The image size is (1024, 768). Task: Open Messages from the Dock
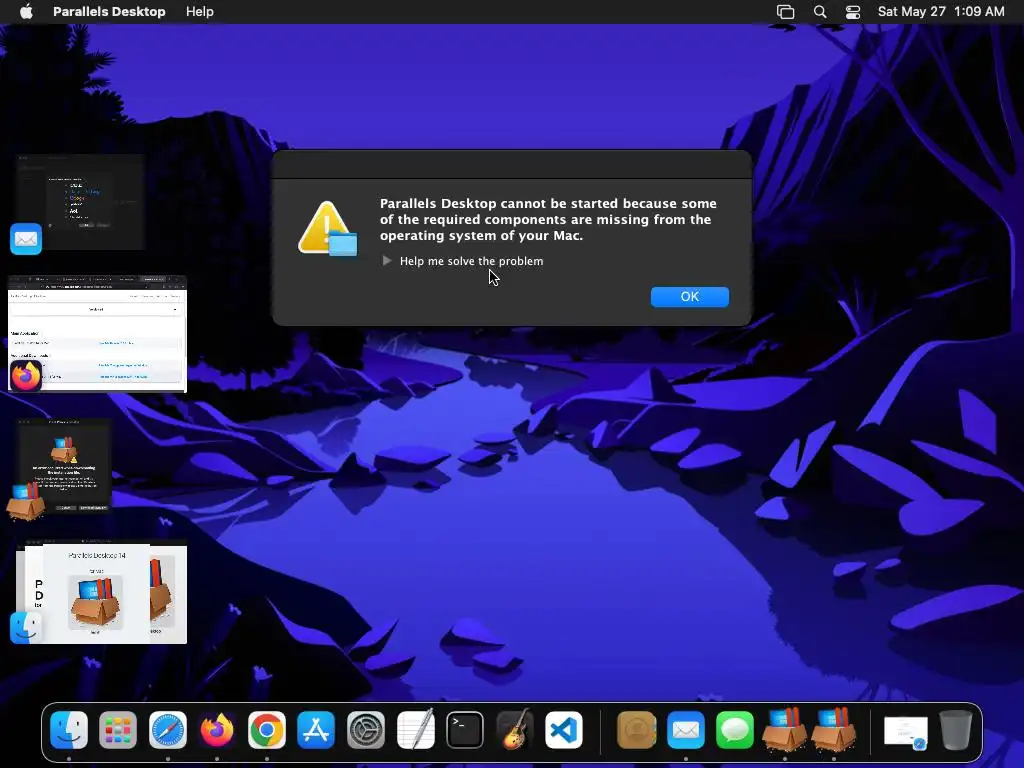point(735,729)
